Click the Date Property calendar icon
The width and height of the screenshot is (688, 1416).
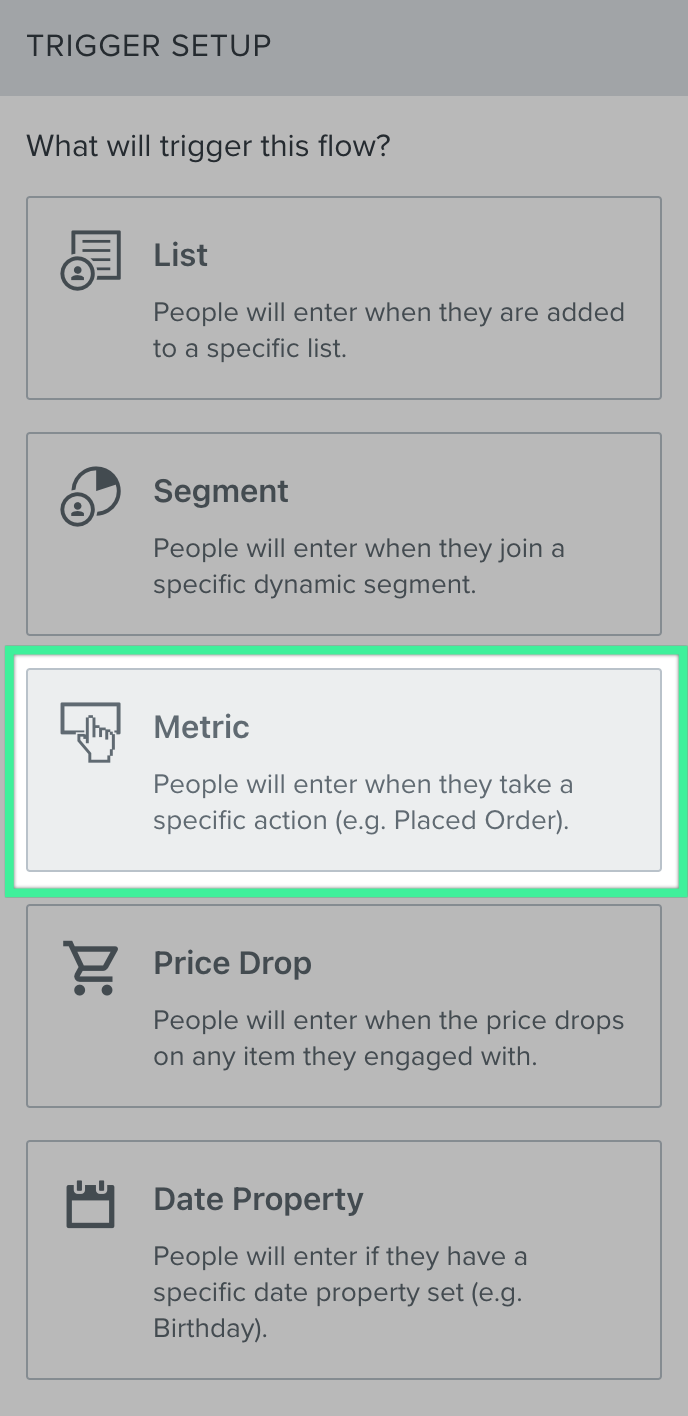90,1204
